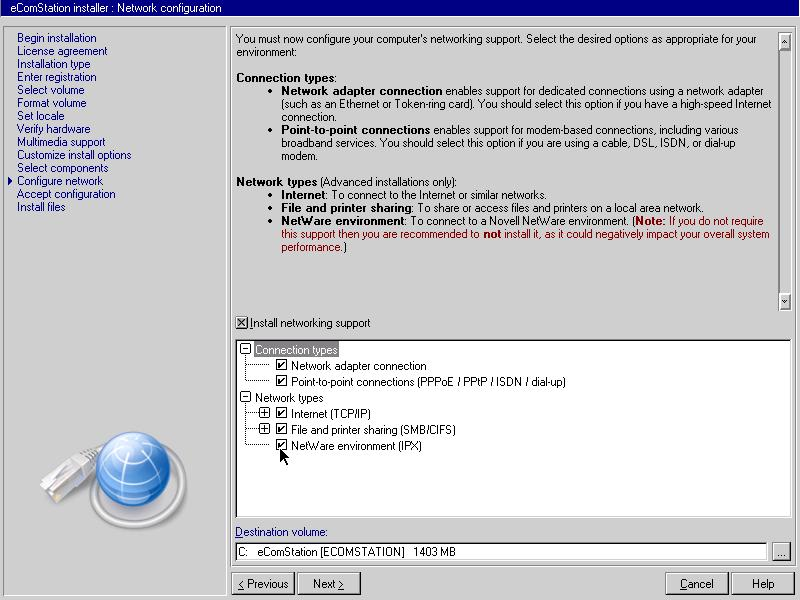
Task: Uncheck NetWare environment (IPX) checkbox
Action: [x=281, y=445]
